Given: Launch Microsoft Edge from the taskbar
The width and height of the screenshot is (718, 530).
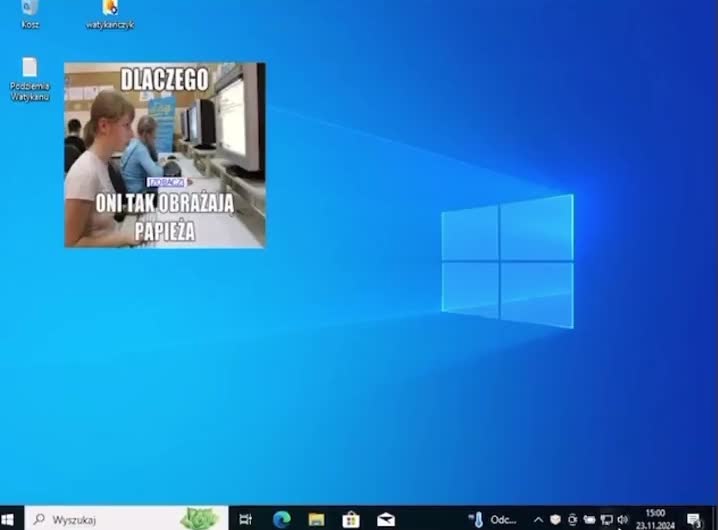Looking at the screenshot, I should point(281,519).
